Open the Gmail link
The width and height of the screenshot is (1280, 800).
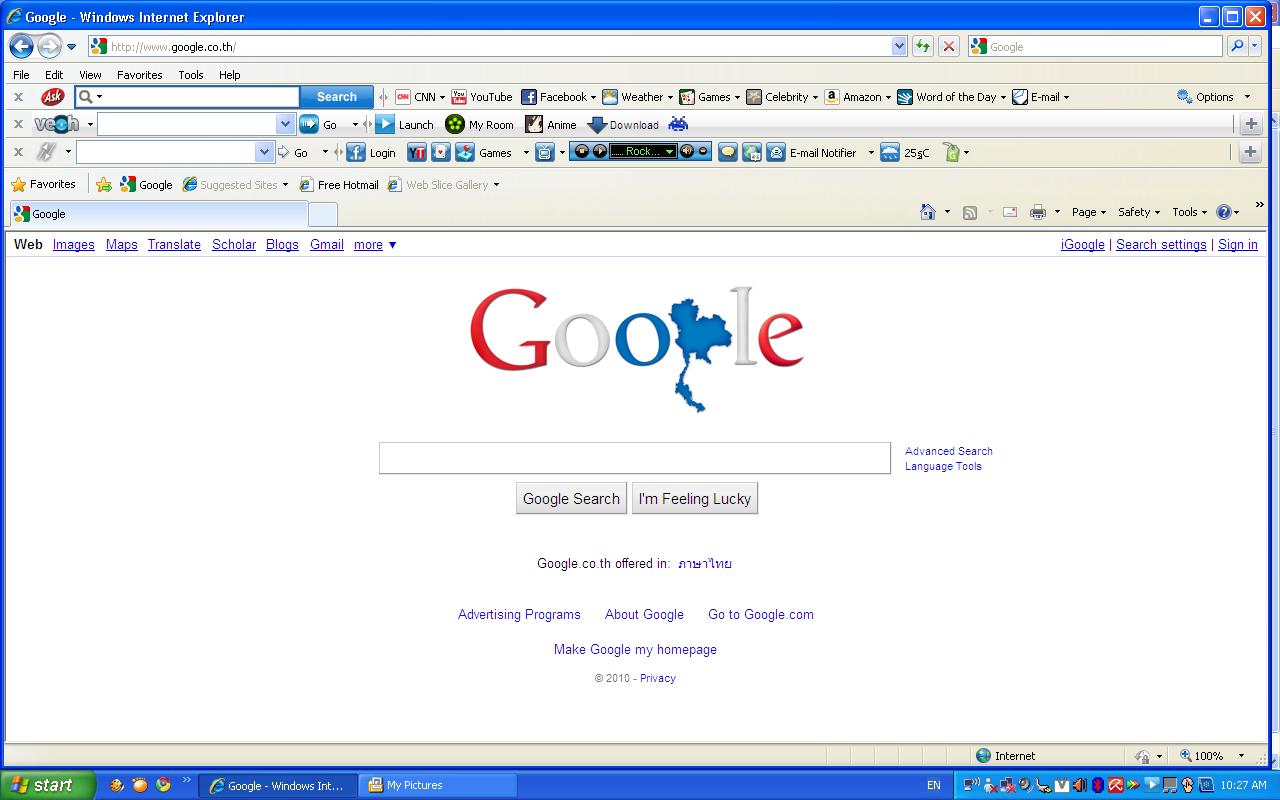click(327, 244)
